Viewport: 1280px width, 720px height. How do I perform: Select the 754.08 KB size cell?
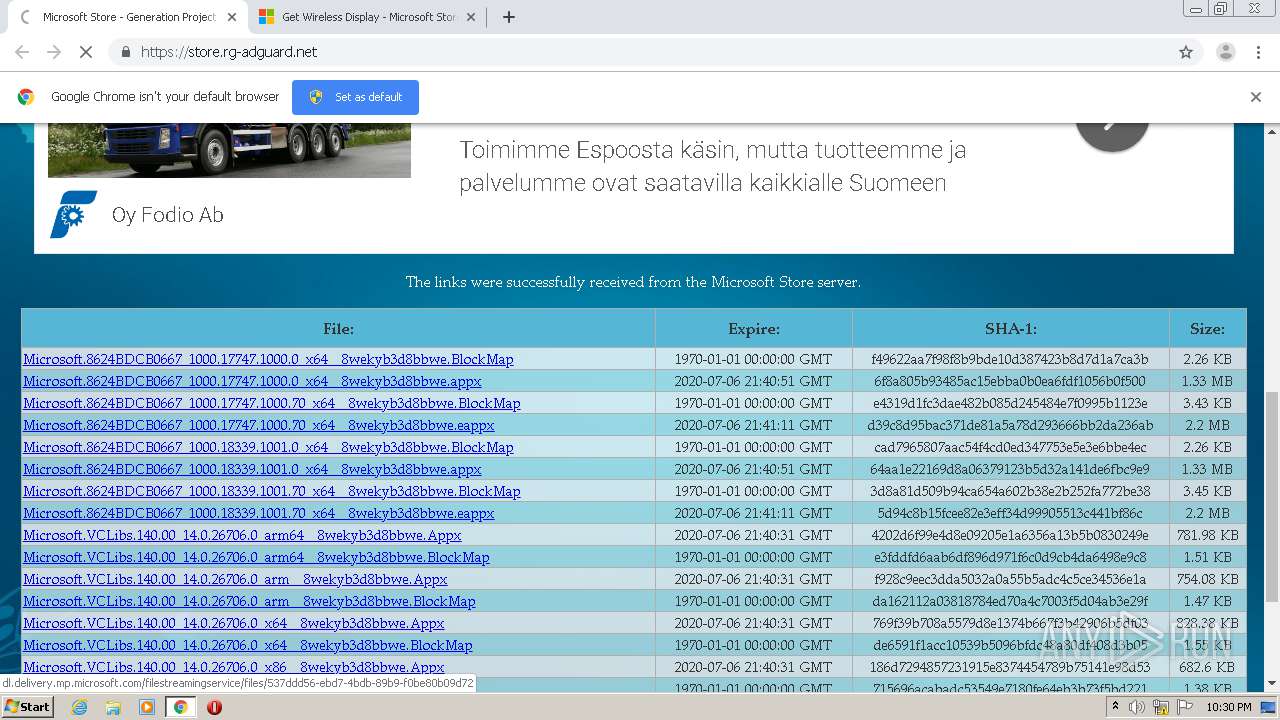pos(1208,579)
